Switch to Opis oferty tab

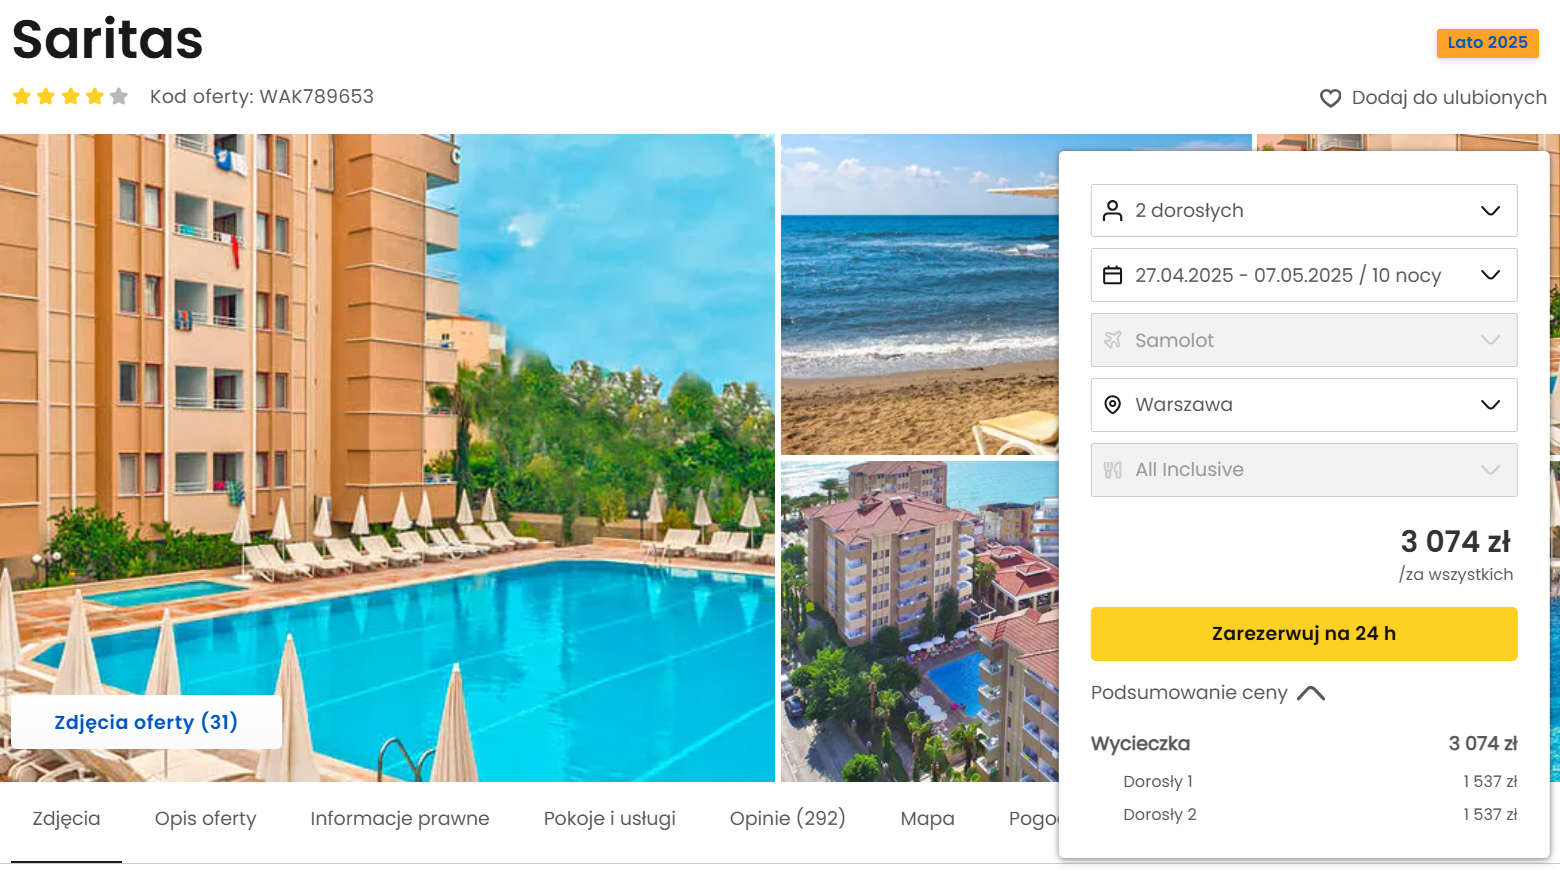coord(206,819)
